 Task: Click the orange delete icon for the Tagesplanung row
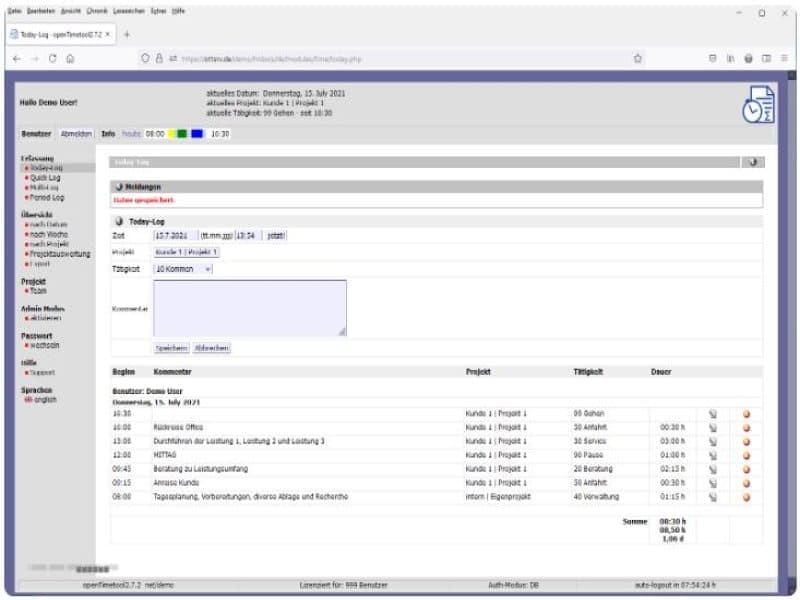[746, 497]
